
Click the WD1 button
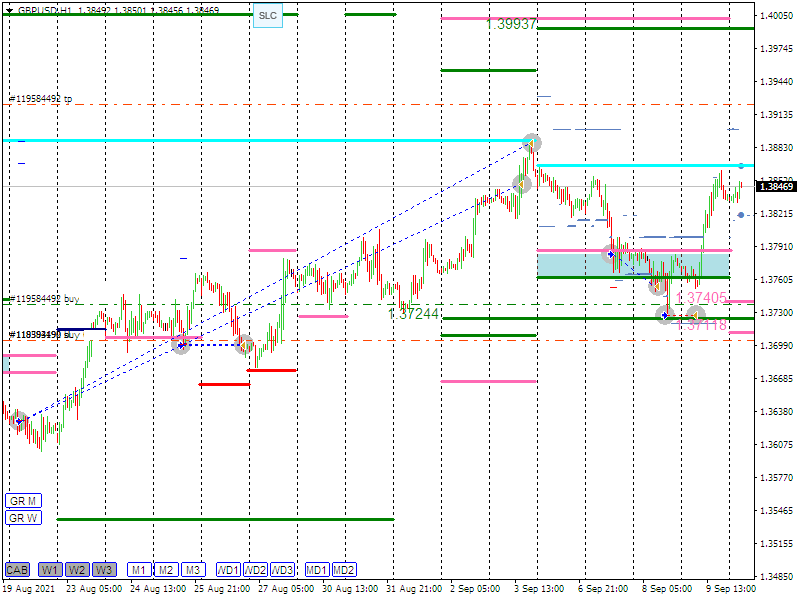pyautogui.click(x=228, y=570)
